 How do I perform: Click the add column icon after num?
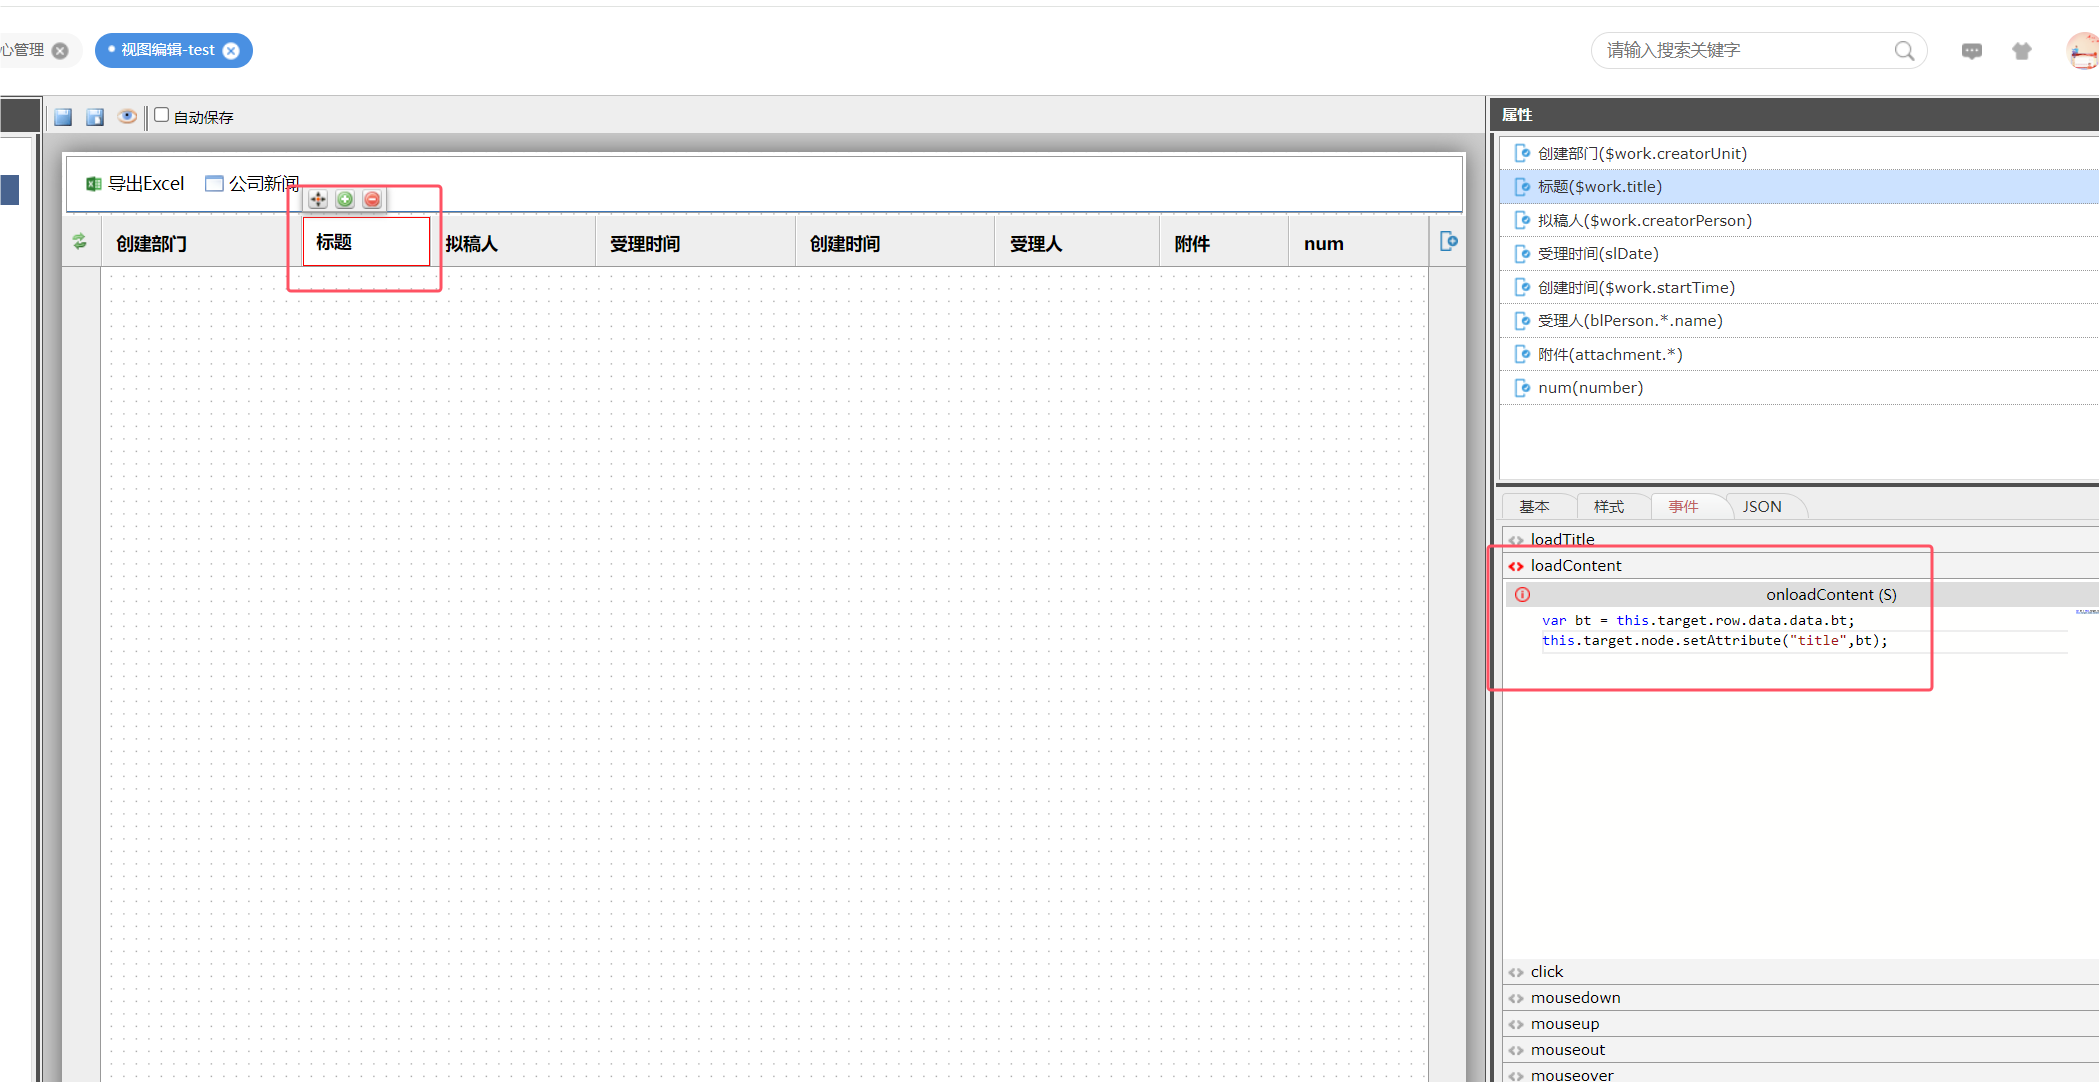pos(1448,241)
